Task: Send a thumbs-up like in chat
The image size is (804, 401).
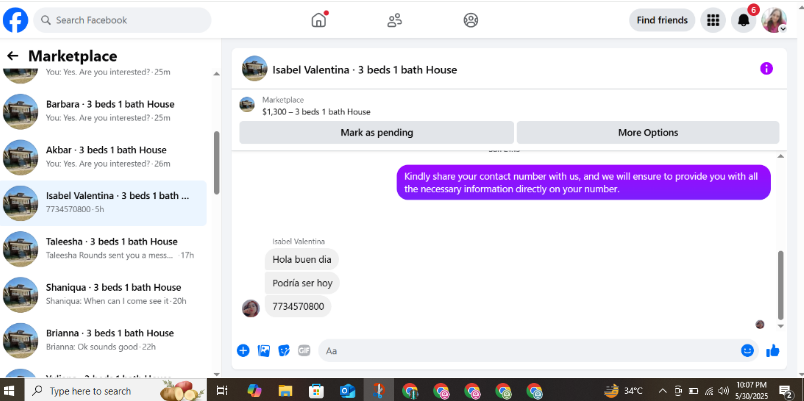Action: click(773, 351)
